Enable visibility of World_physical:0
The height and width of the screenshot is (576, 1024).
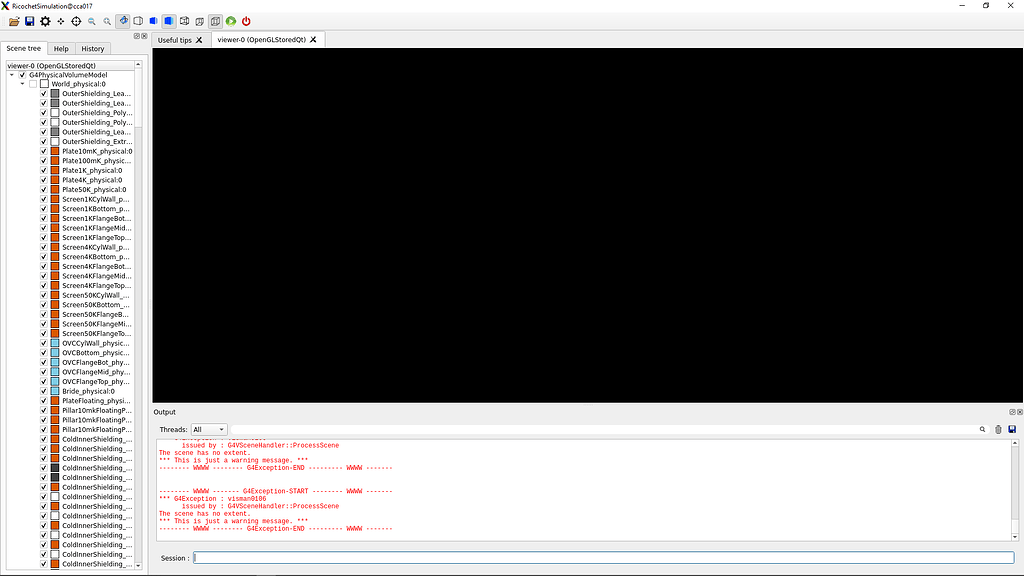pyautogui.click(x=31, y=84)
